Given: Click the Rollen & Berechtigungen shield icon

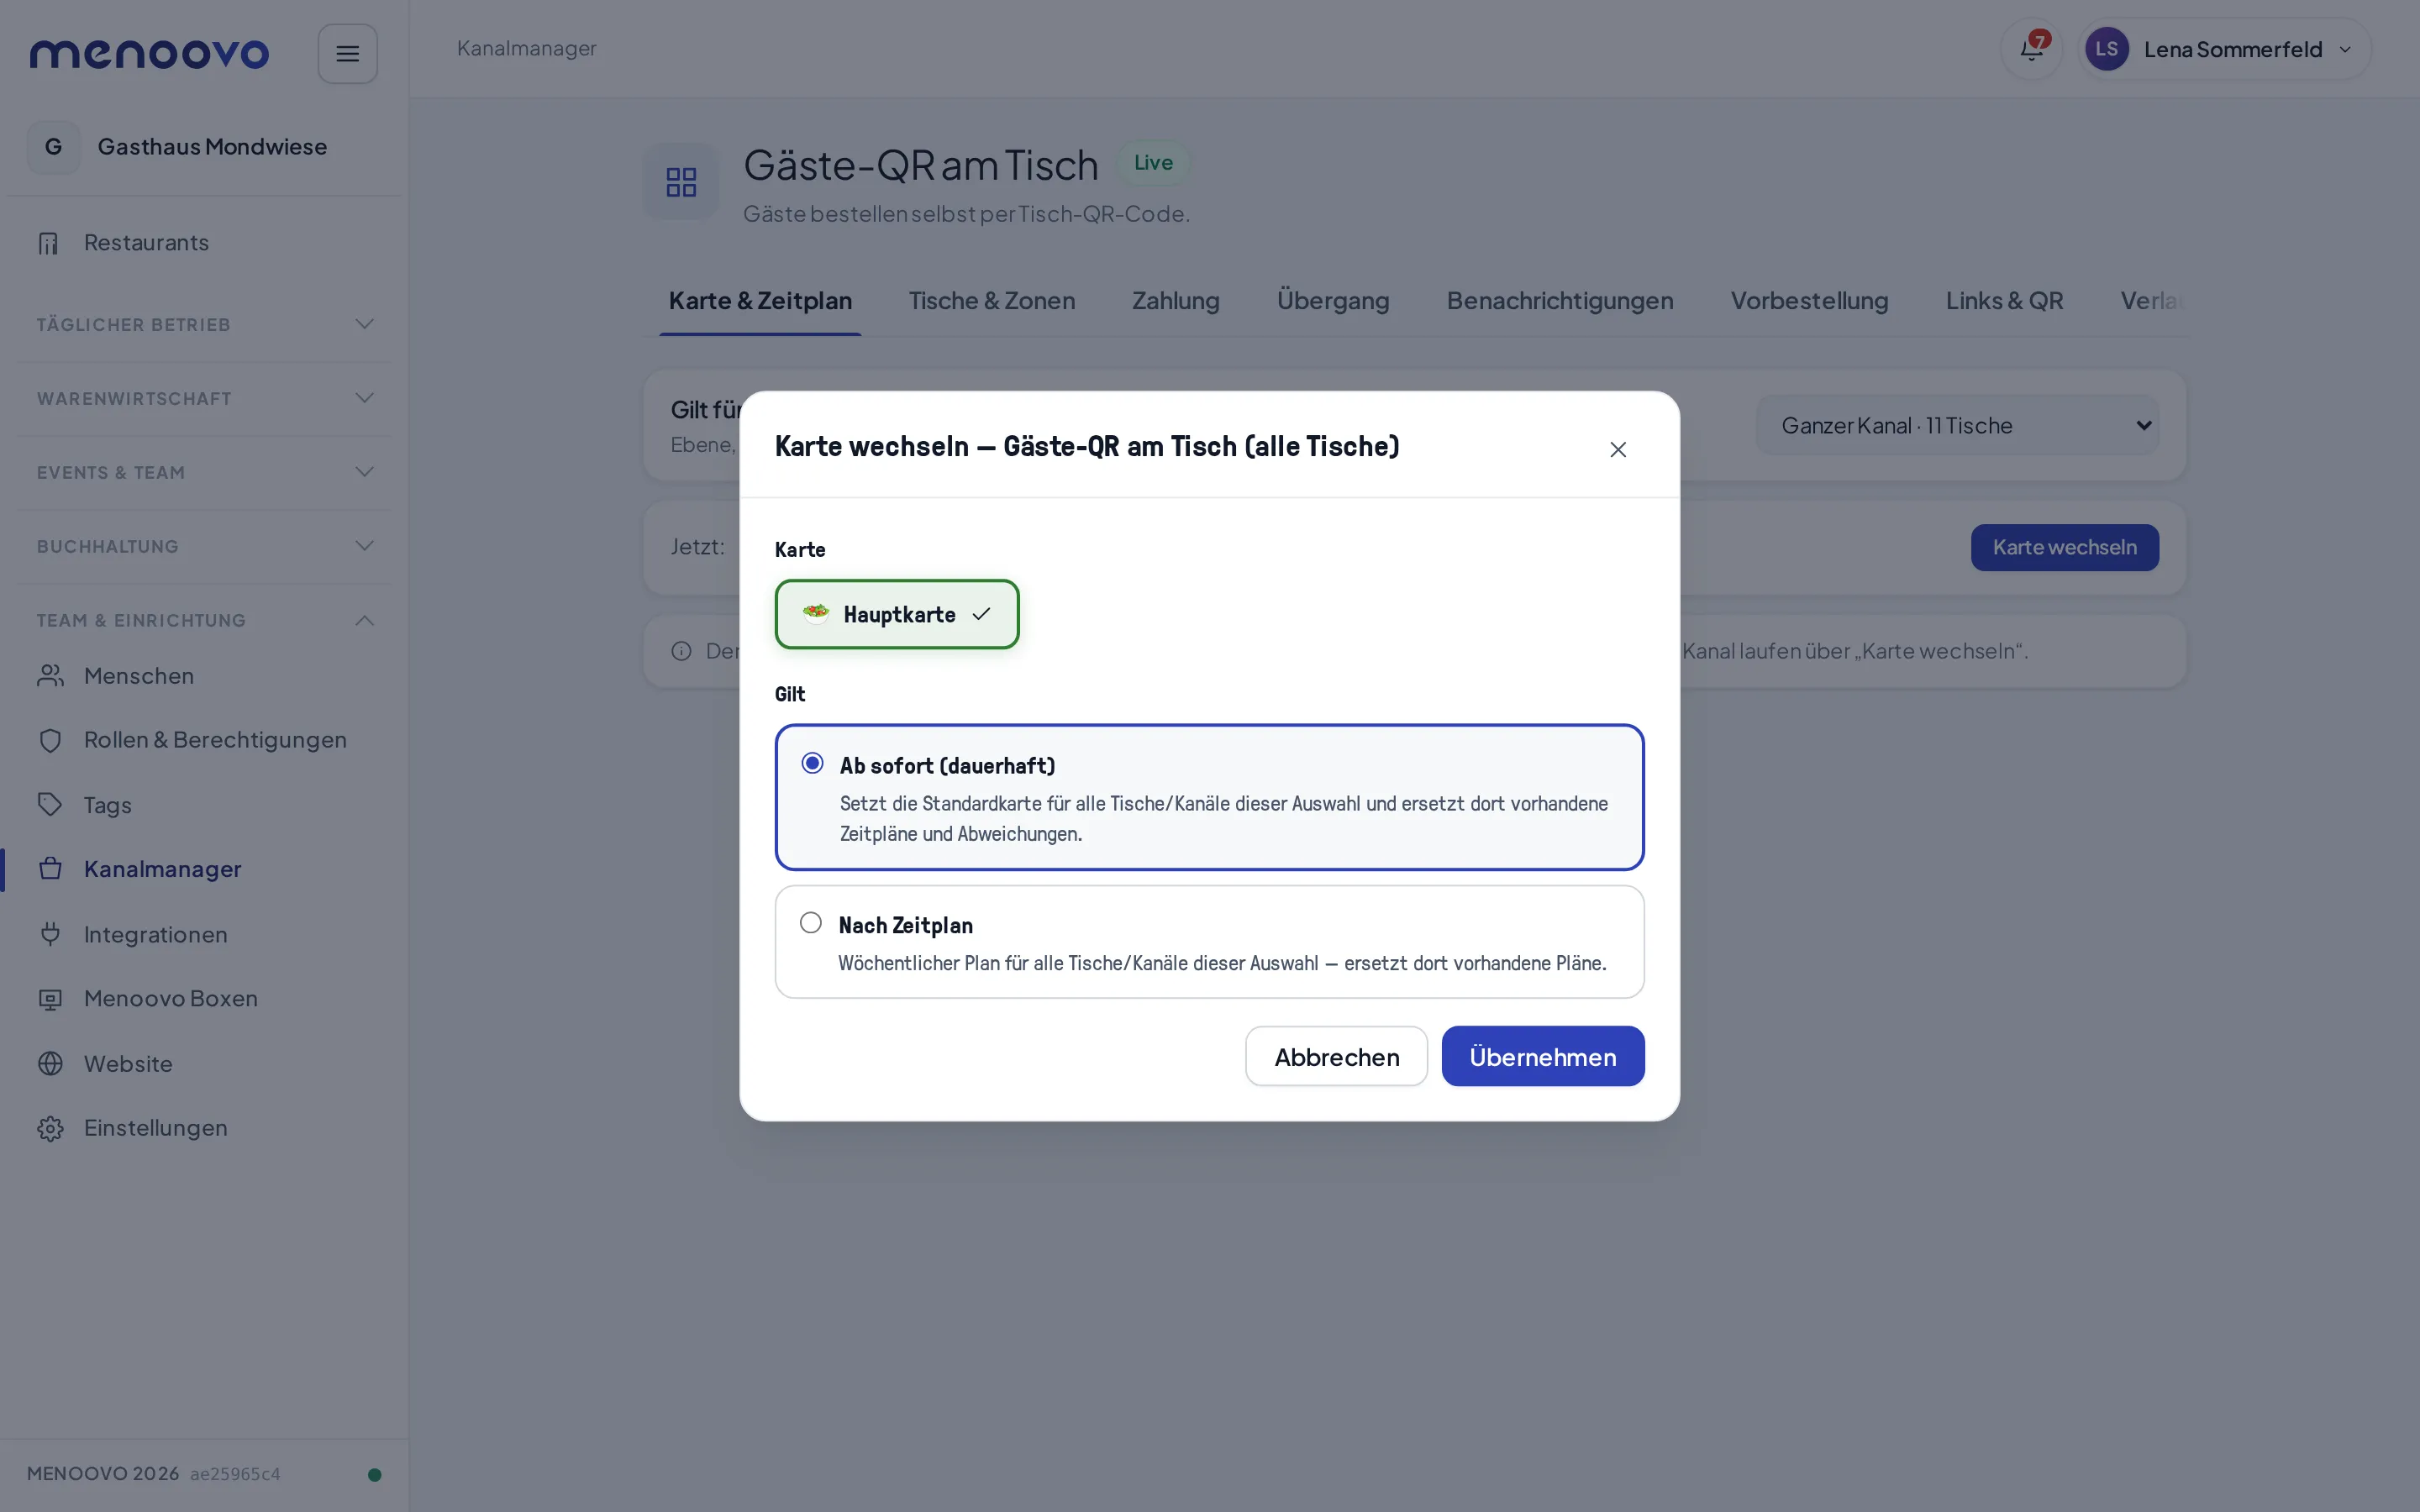Looking at the screenshot, I should point(50,740).
